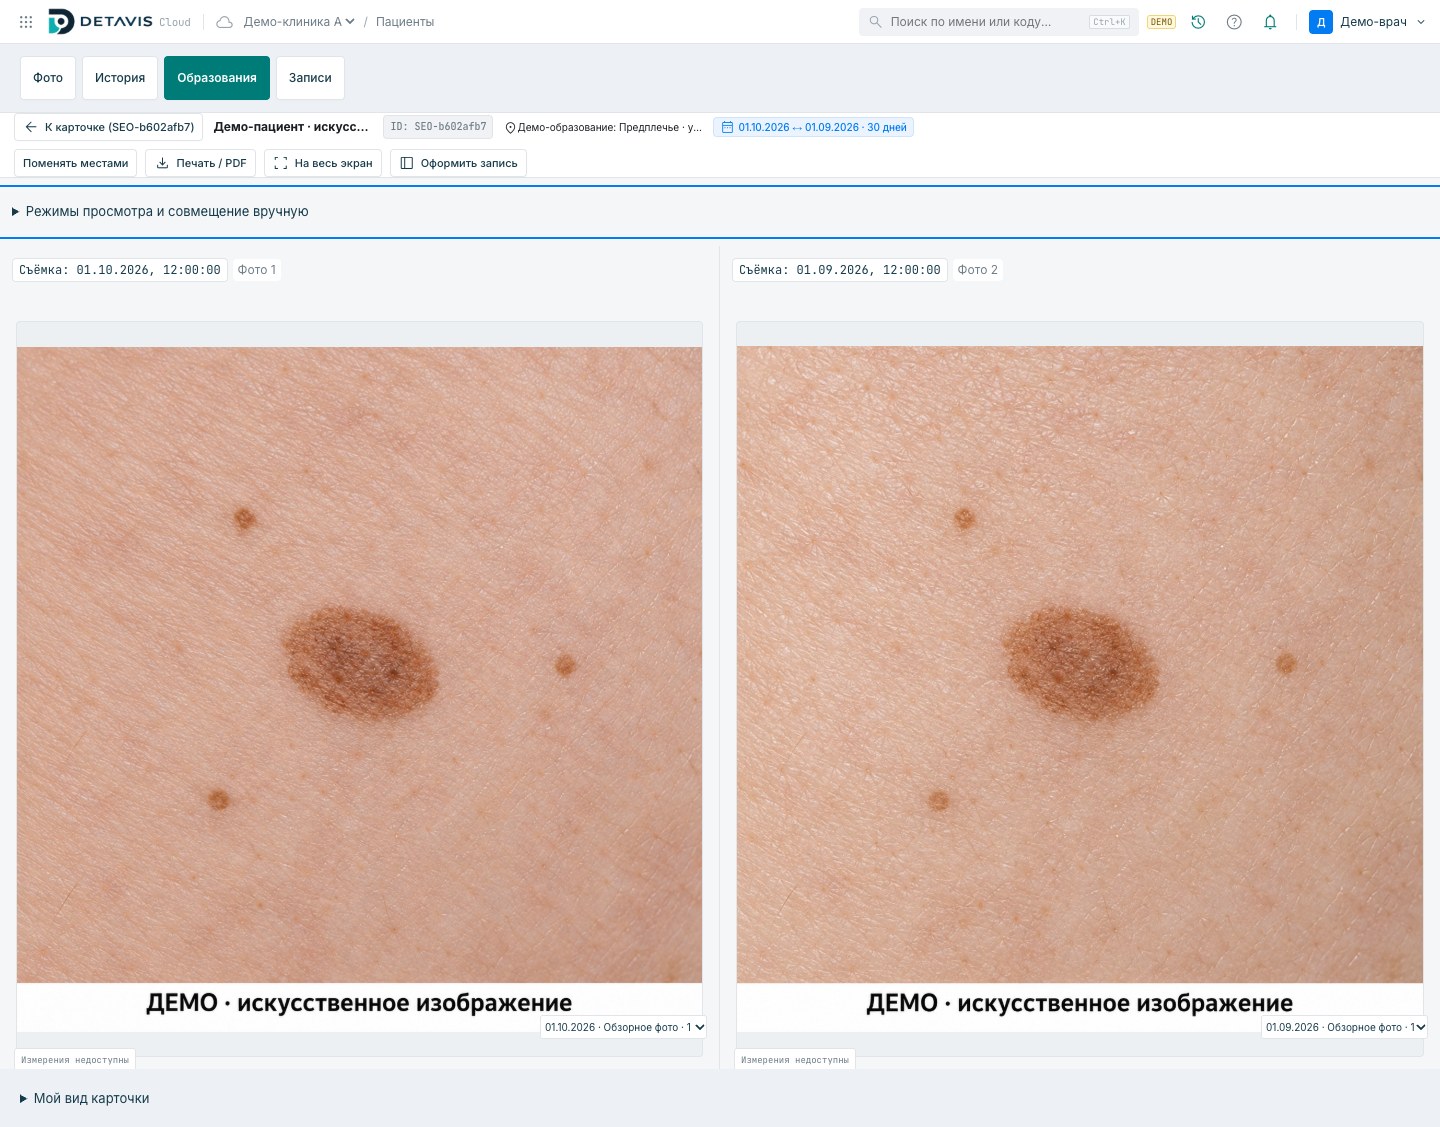
Task: Click the cloud icon beside Демо-клиника А
Action: (225, 22)
